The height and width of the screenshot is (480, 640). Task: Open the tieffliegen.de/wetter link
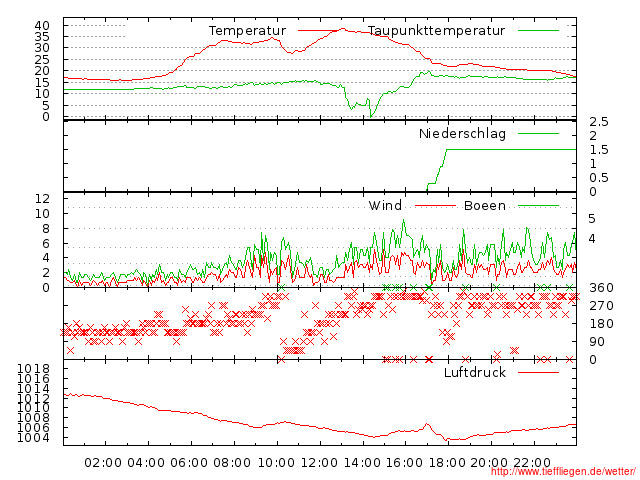563,472
